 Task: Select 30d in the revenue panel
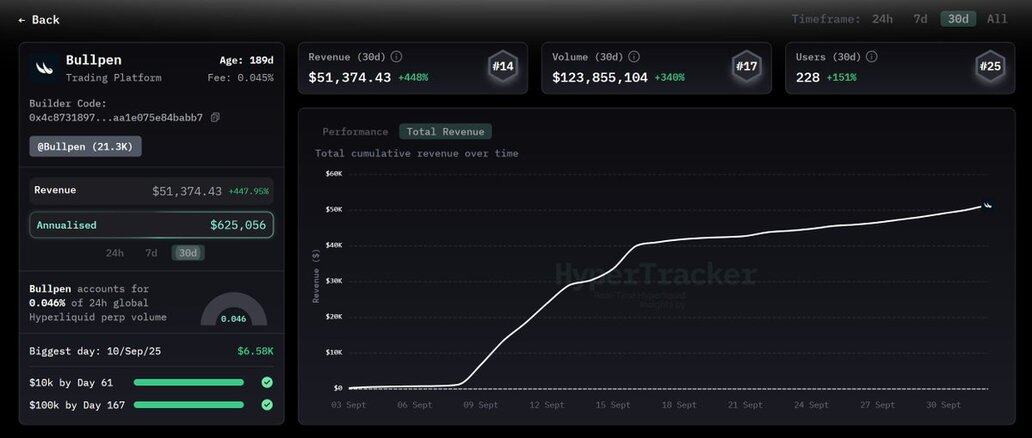187,253
